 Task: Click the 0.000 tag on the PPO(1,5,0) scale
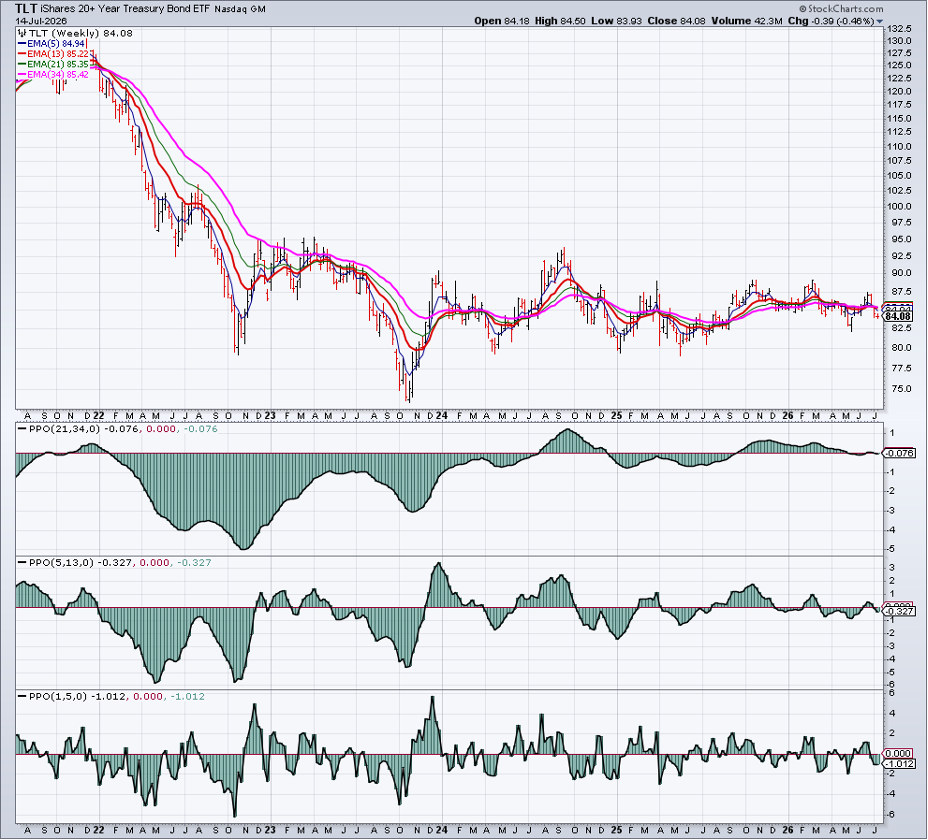coord(899,754)
